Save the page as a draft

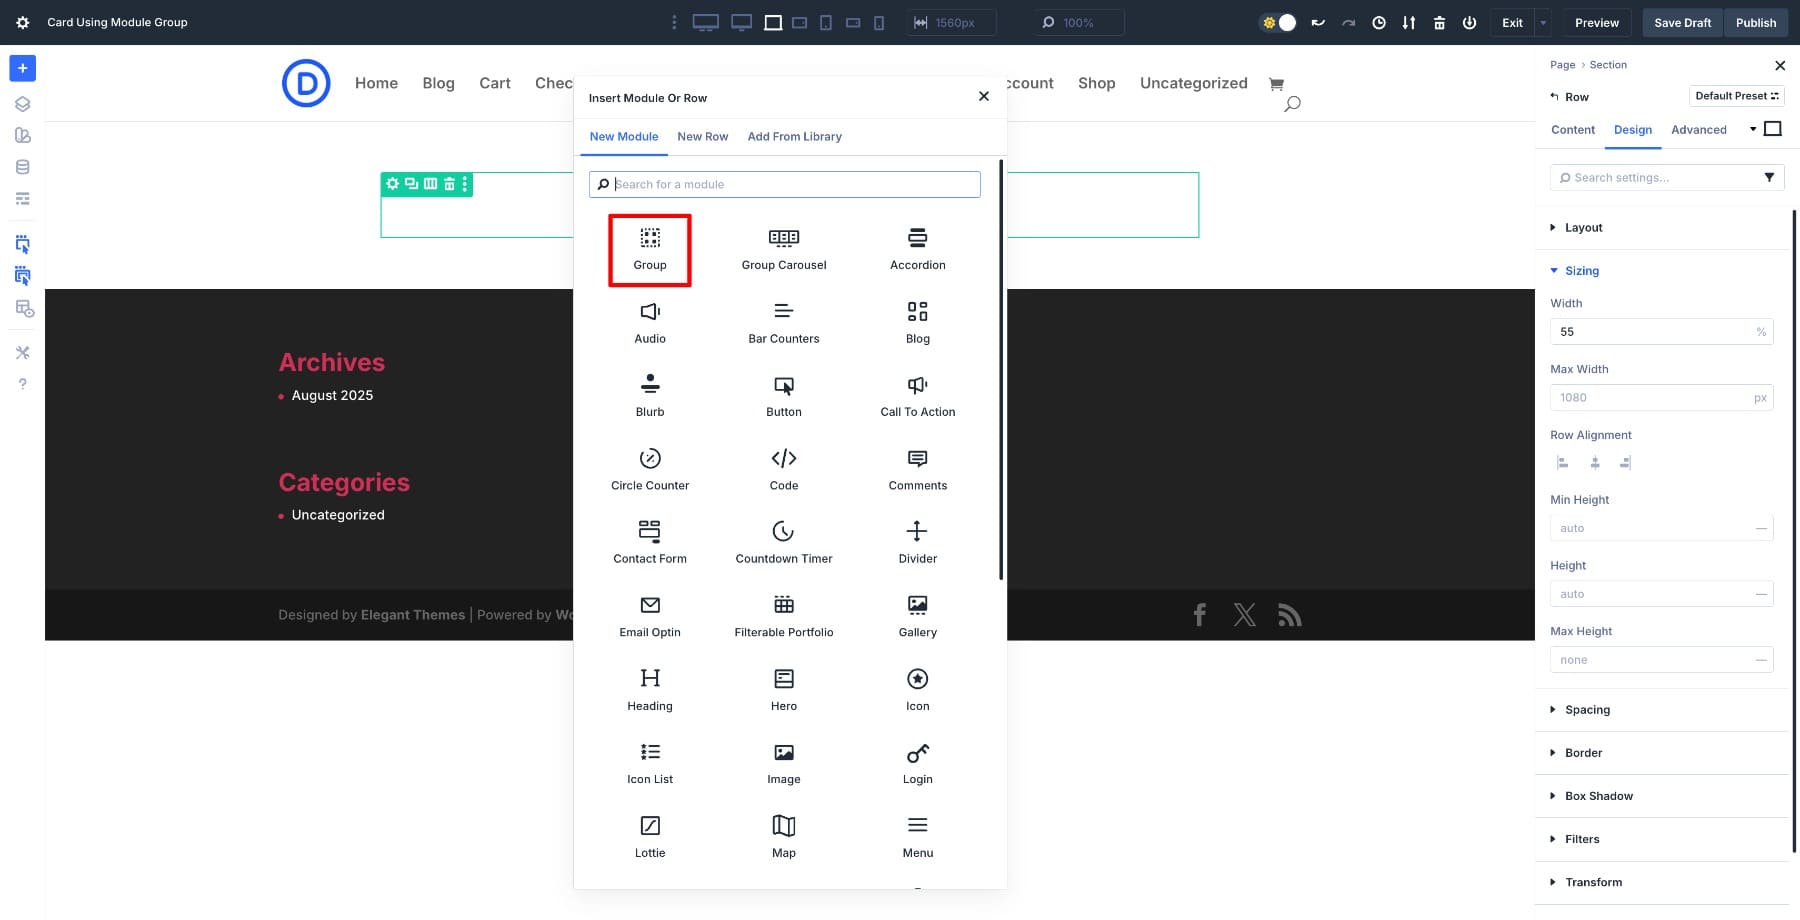pyautogui.click(x=1682, y=22)
